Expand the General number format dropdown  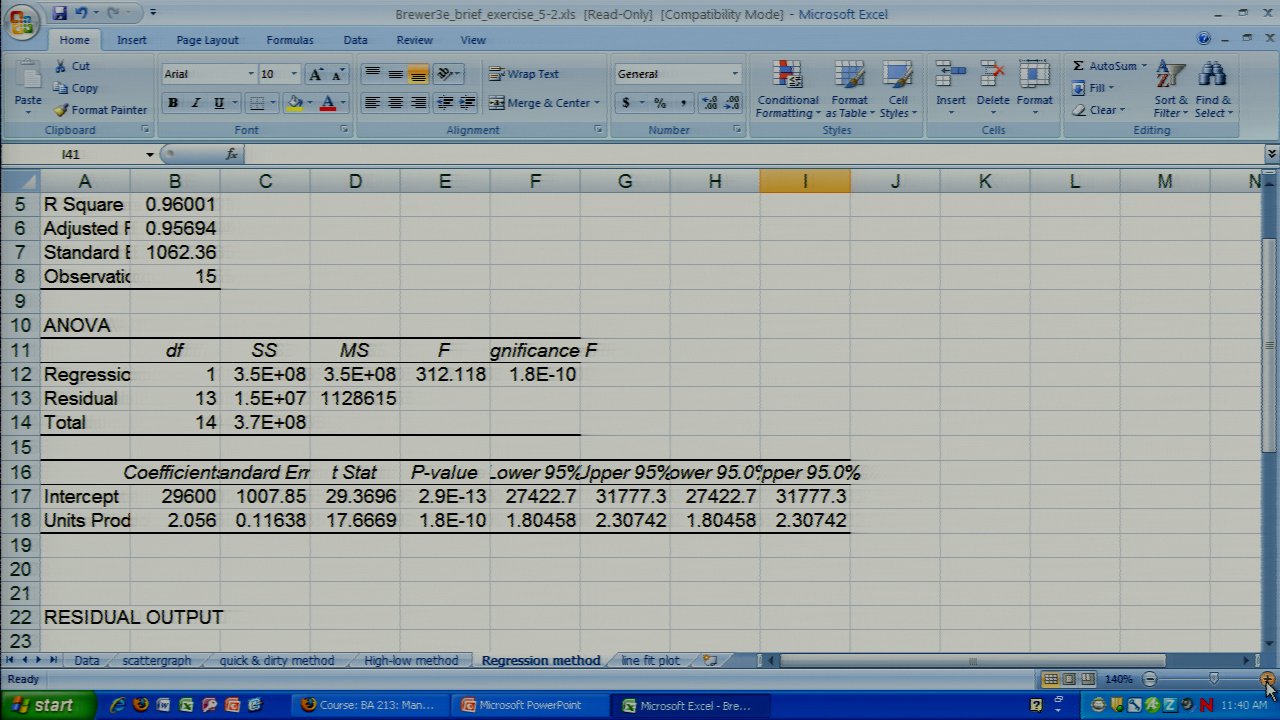734,74
